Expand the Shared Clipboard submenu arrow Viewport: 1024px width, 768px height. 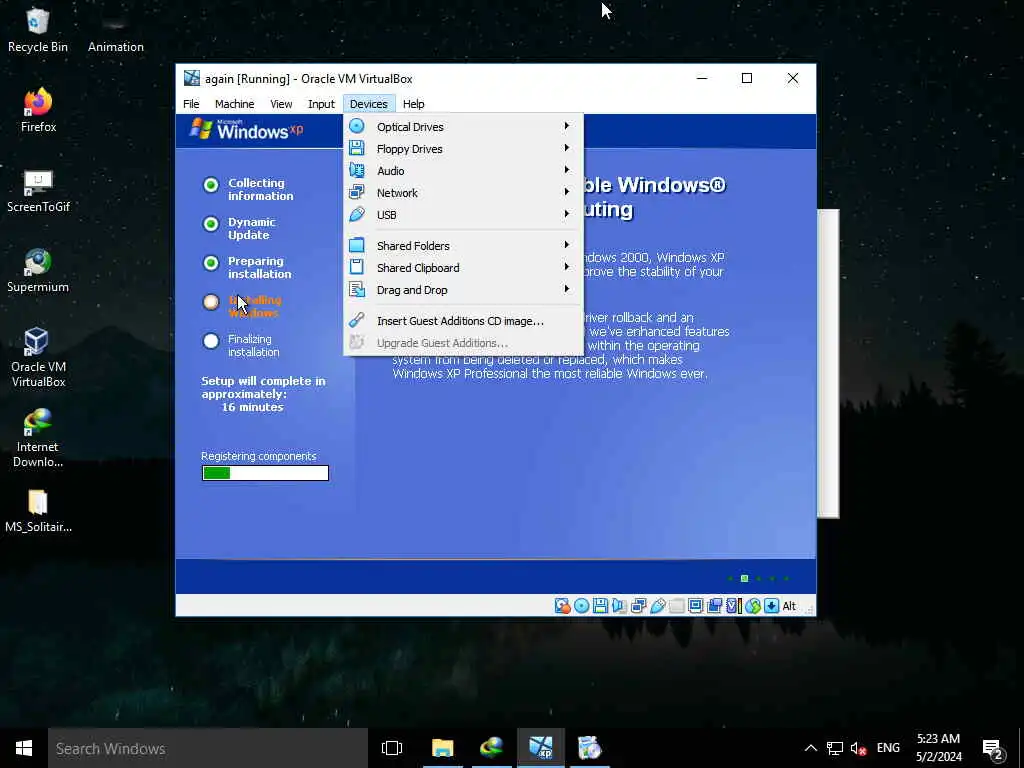[x=566, y=267]
